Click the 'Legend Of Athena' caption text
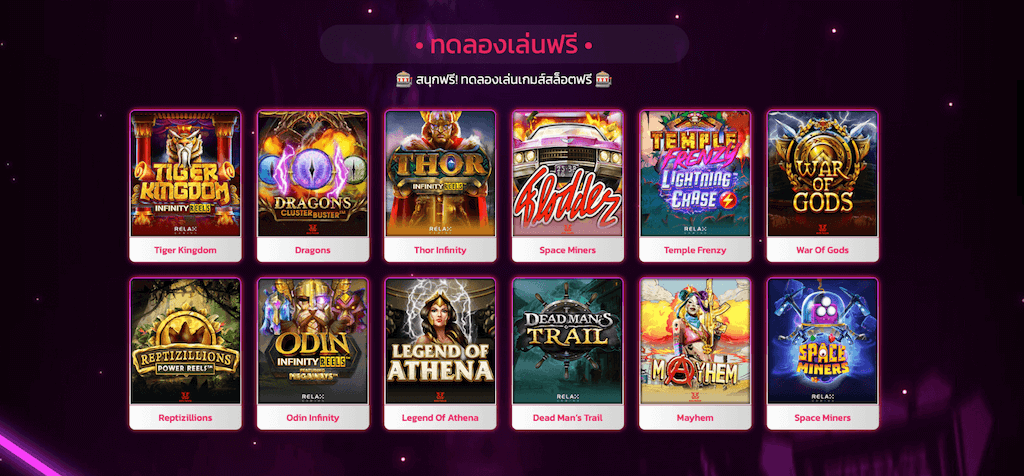This screenshot has width=1024, height=476. pyautogui.click(x=440, y=418)
